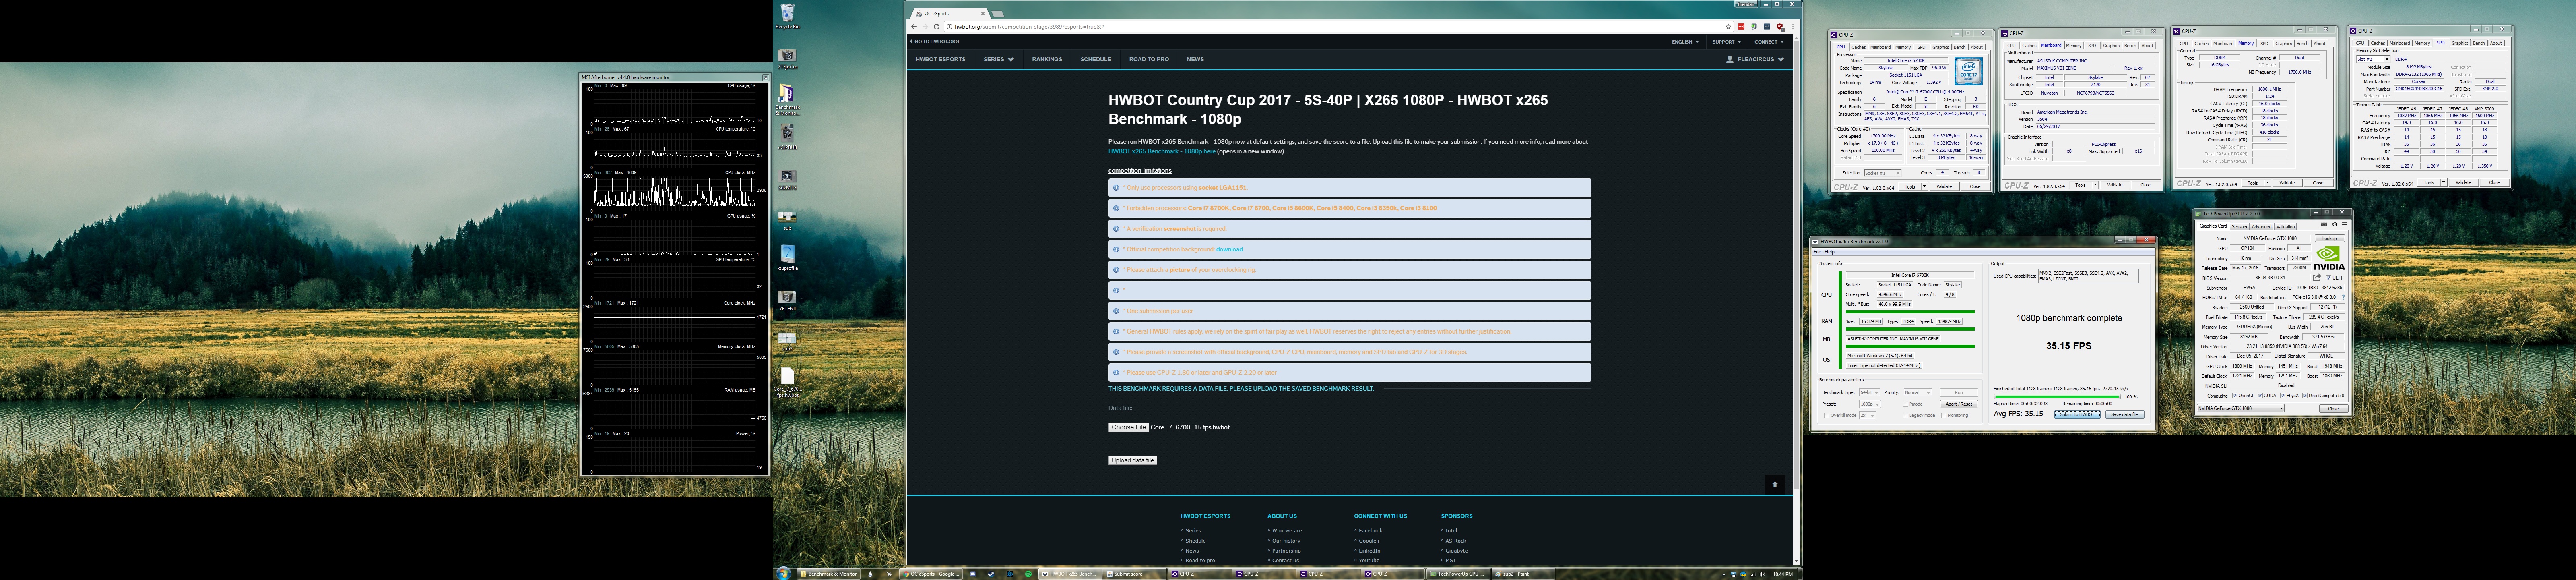Toggle the OpenCL checkbox in GPU-Z
2576x580 pixels.
point(2235,395)
